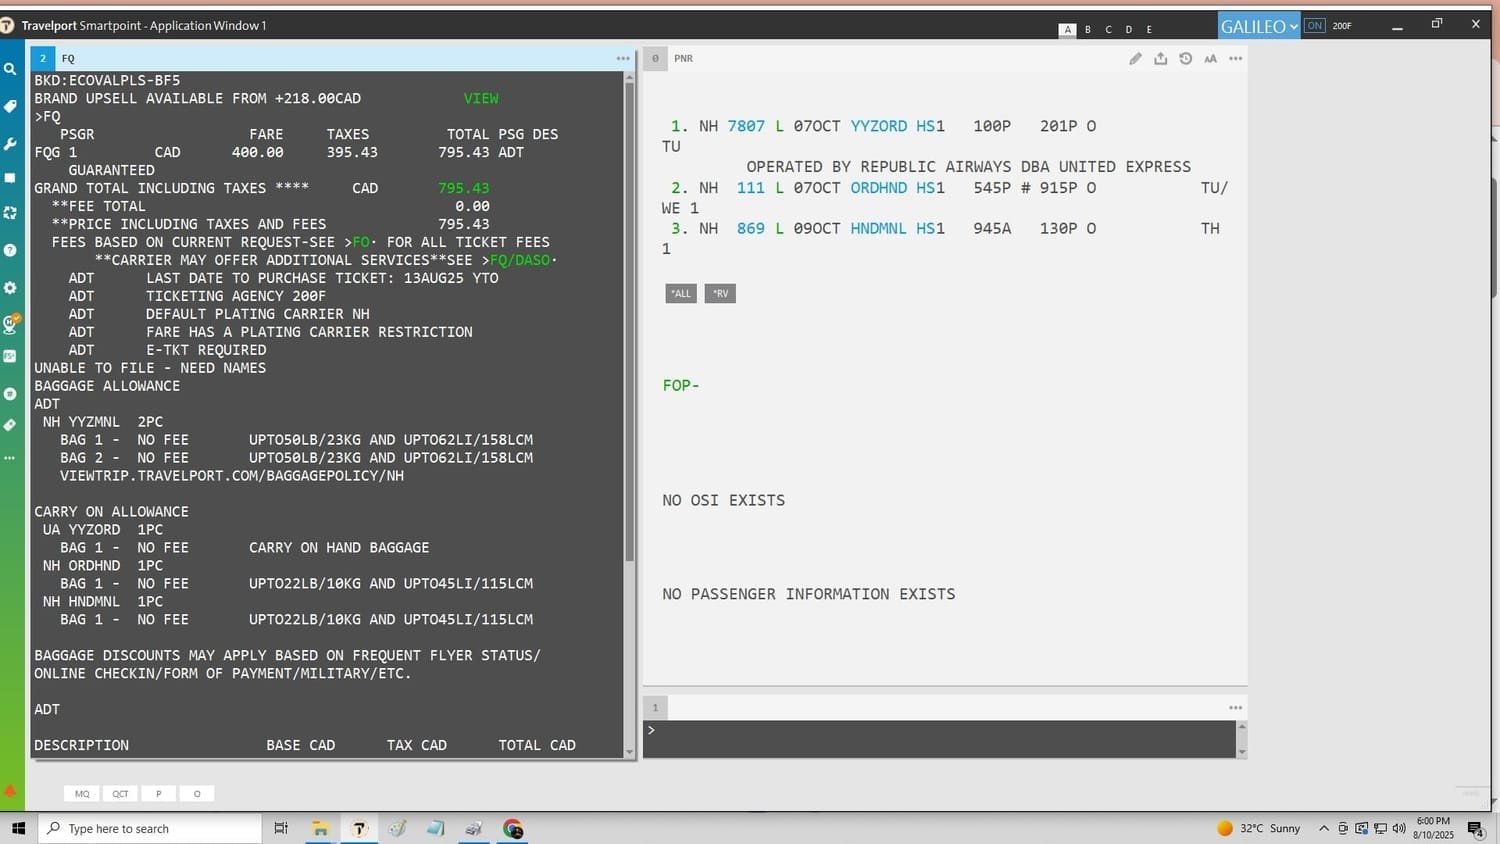Click the hotel pin icon with checkmark badge
The width and height of the screenshot is (1500, 844).
click(x=11, y=322)
